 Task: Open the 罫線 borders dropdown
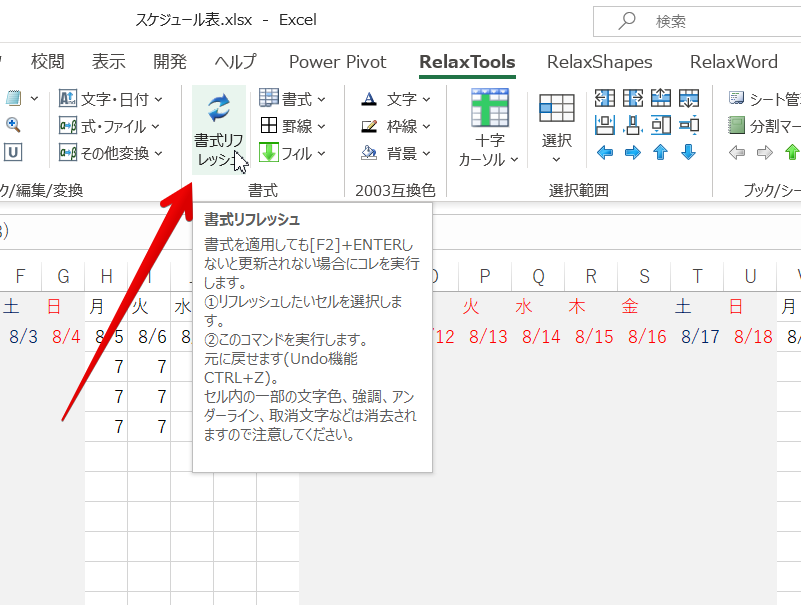292,126
